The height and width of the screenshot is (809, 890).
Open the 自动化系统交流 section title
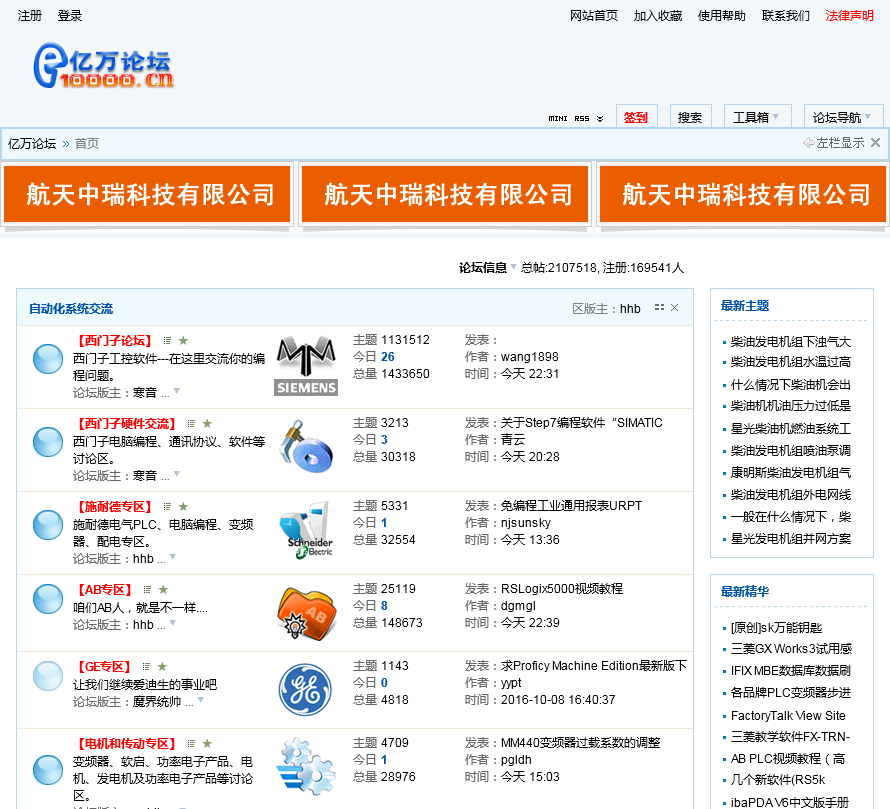coord(71,309)
